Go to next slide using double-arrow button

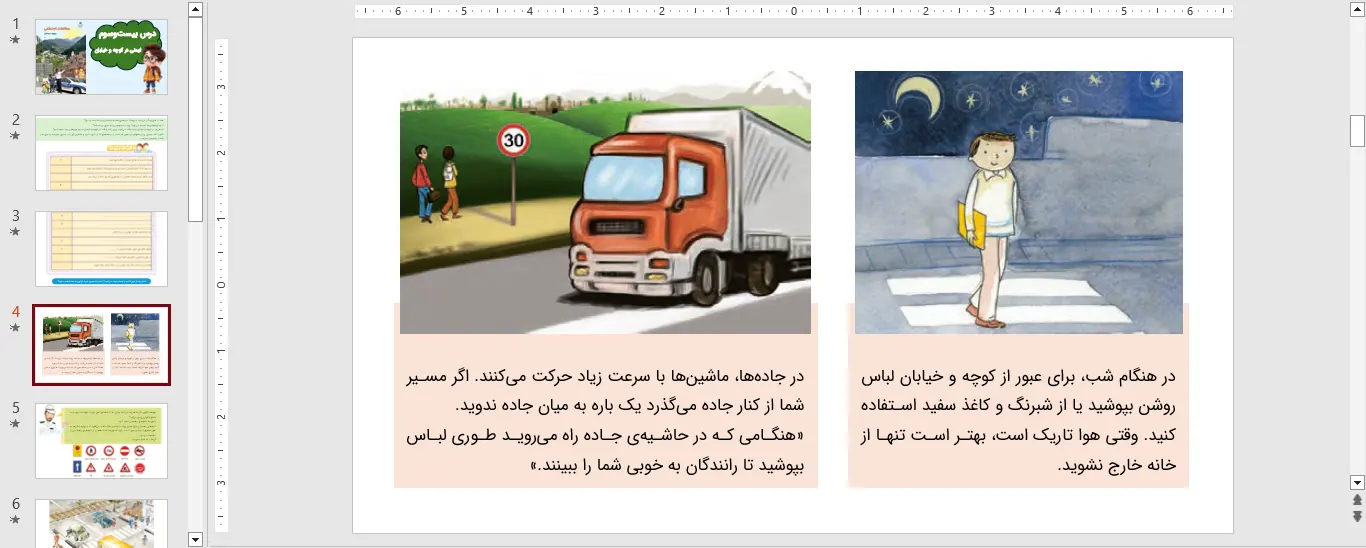[x=1357, y=516]
